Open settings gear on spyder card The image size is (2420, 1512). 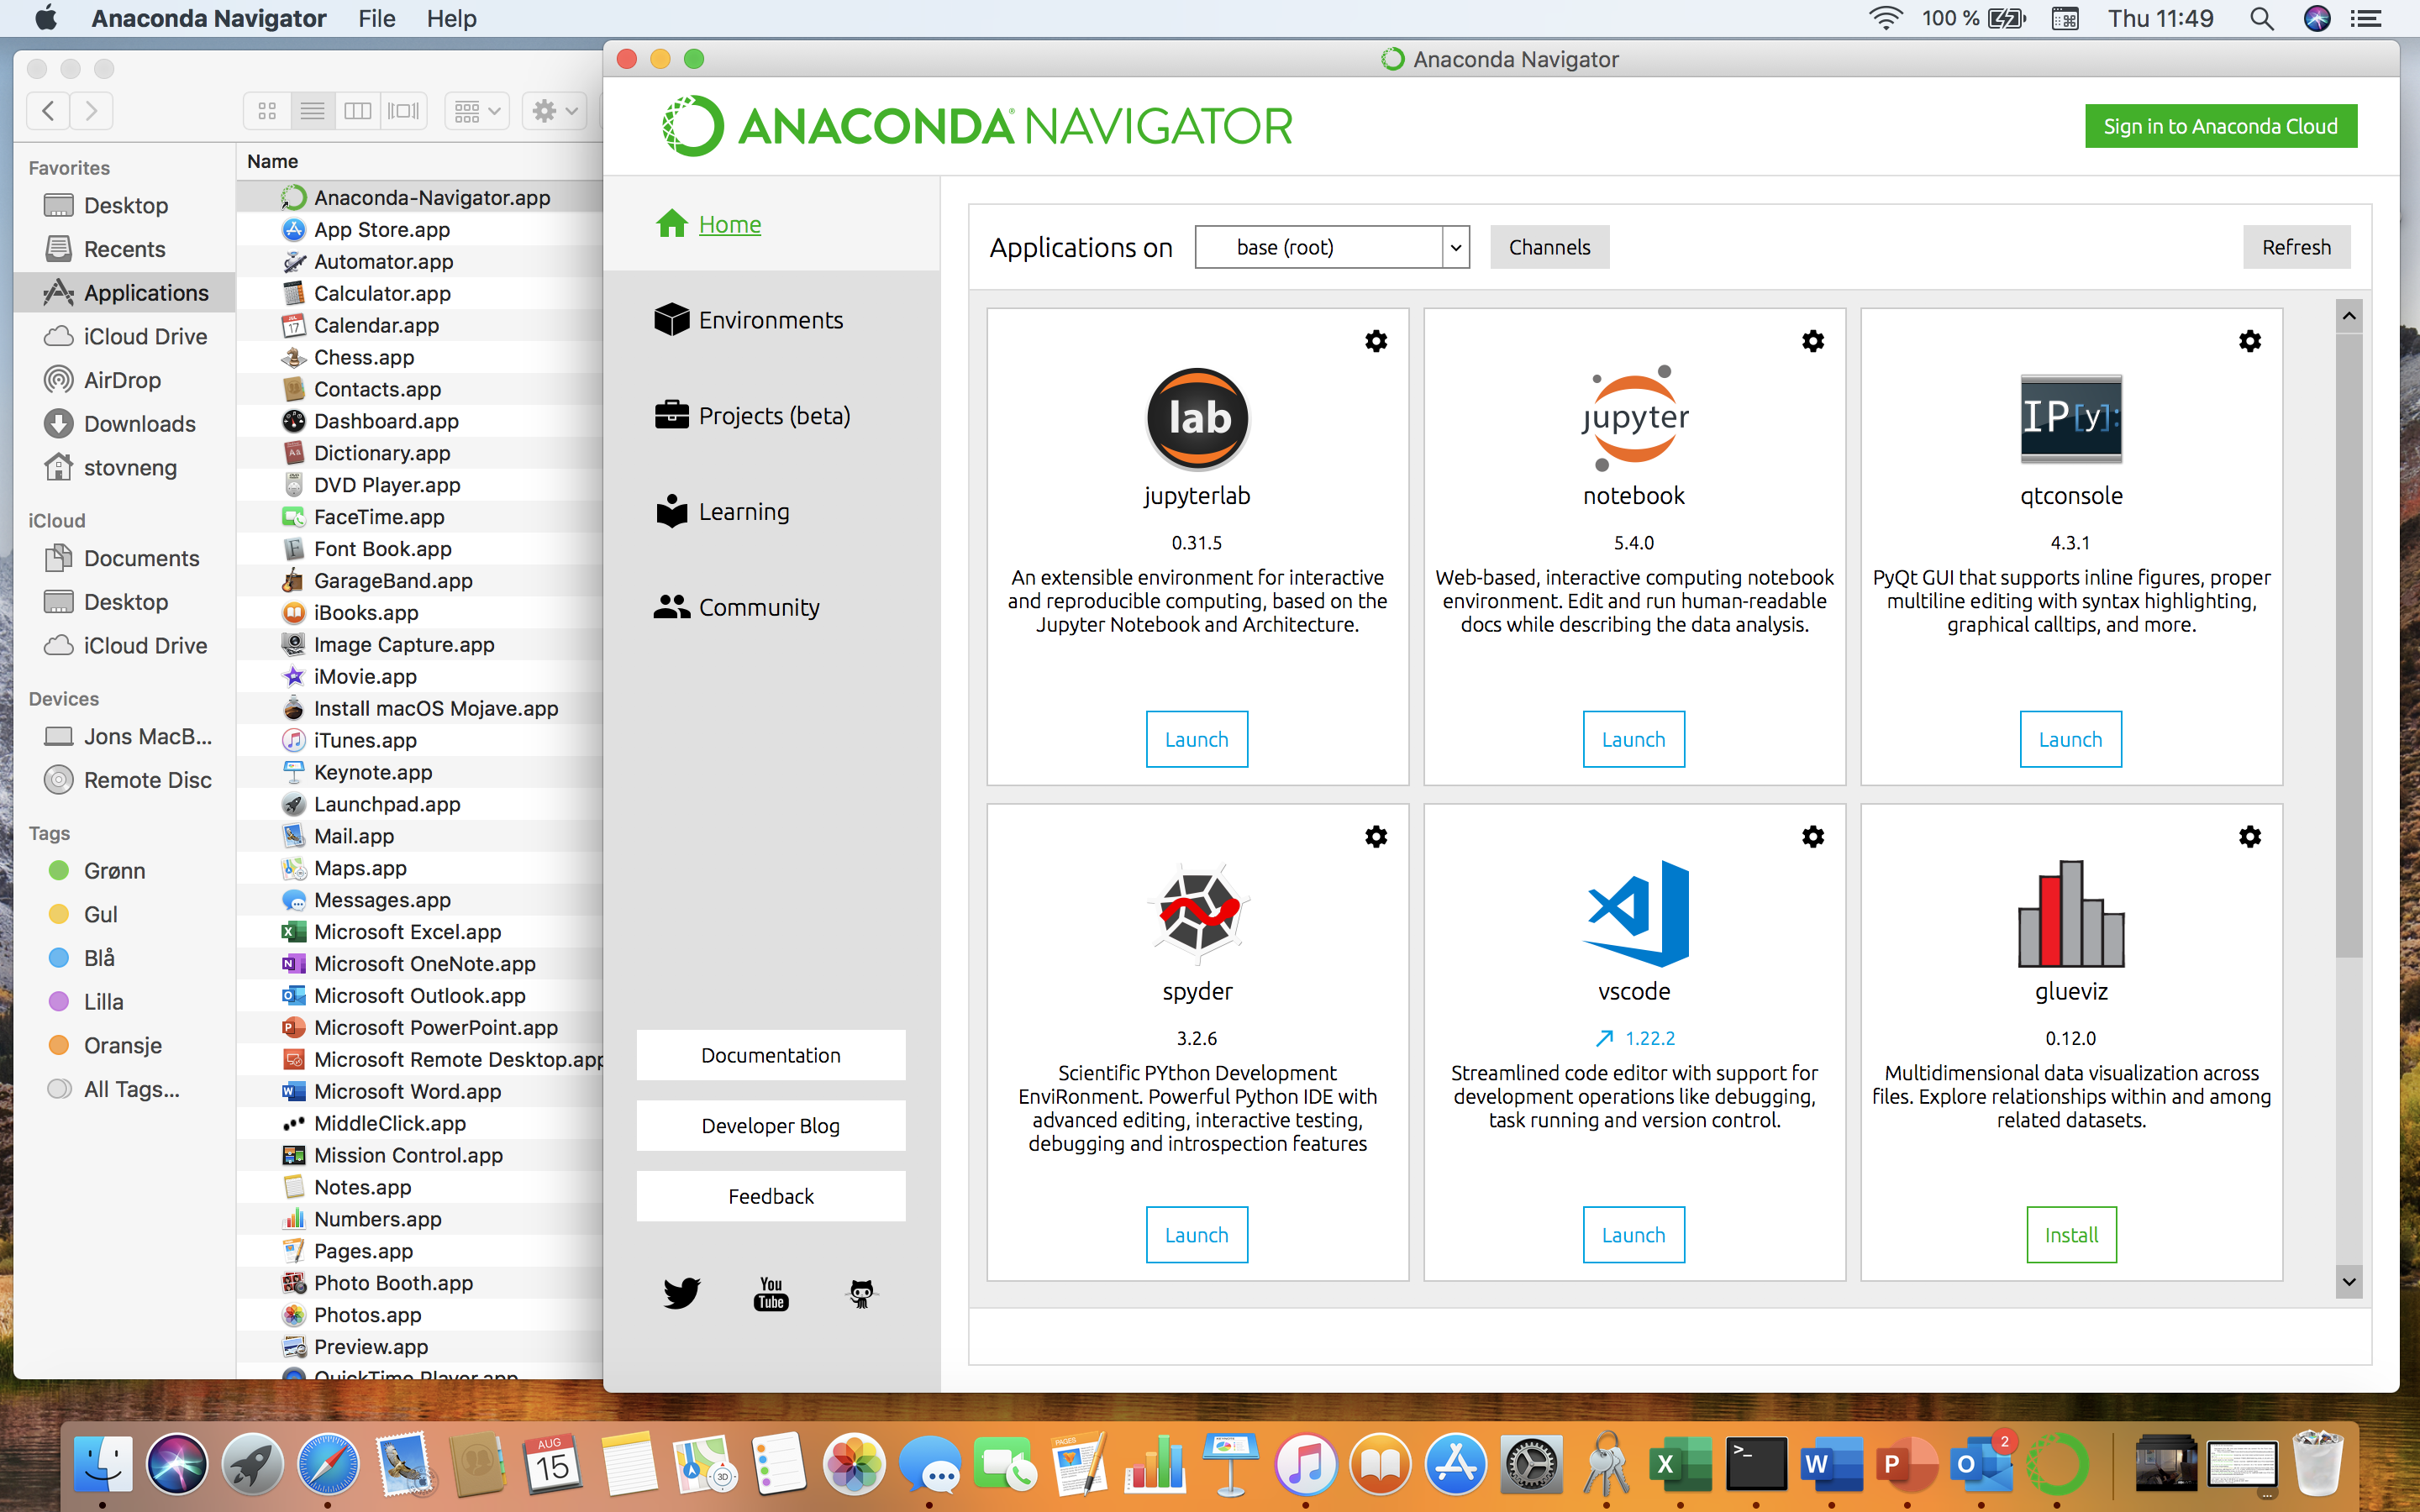(x=1376, y=836)
